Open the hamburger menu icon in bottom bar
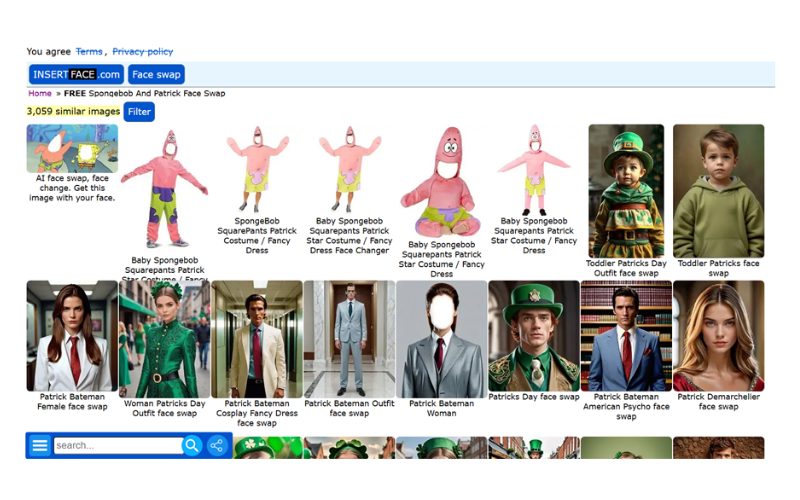This screenshot has height=500, width=800. (40, 445)
